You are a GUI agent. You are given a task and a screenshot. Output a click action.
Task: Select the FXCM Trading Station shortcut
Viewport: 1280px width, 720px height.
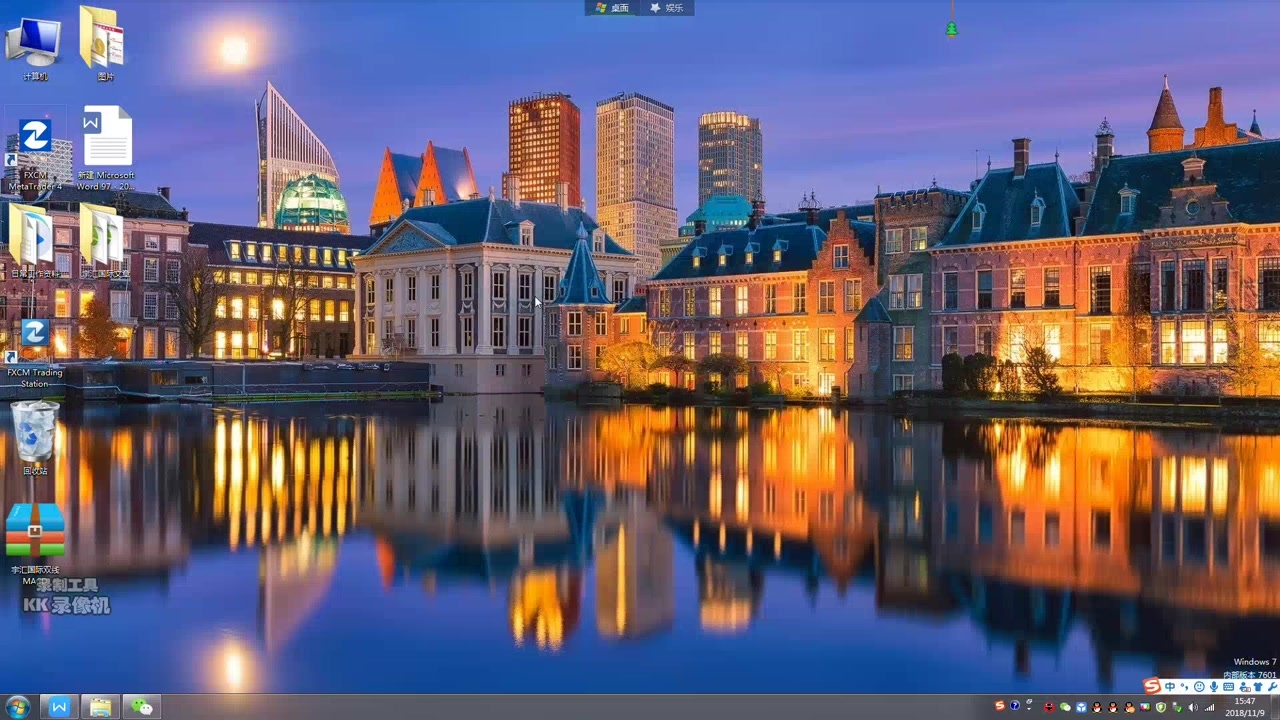[35, 354]
